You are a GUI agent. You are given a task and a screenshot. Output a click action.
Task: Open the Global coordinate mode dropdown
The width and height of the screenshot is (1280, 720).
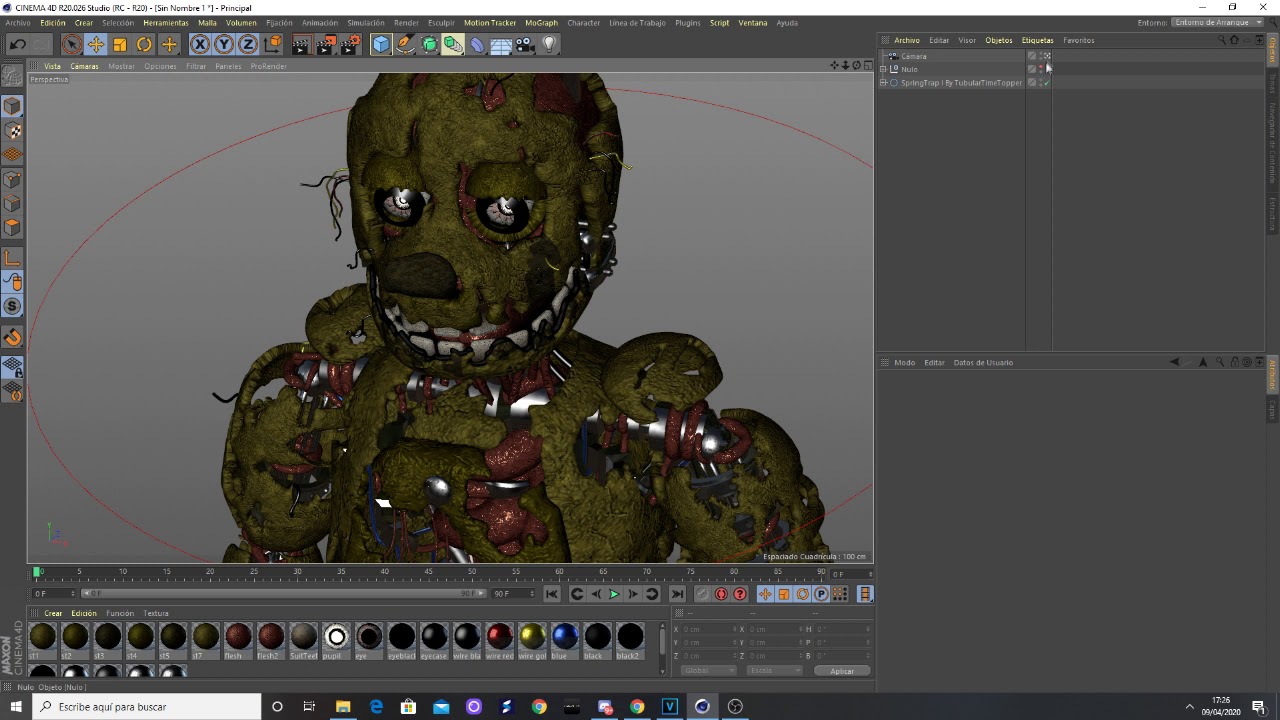[x=708, y=671]
